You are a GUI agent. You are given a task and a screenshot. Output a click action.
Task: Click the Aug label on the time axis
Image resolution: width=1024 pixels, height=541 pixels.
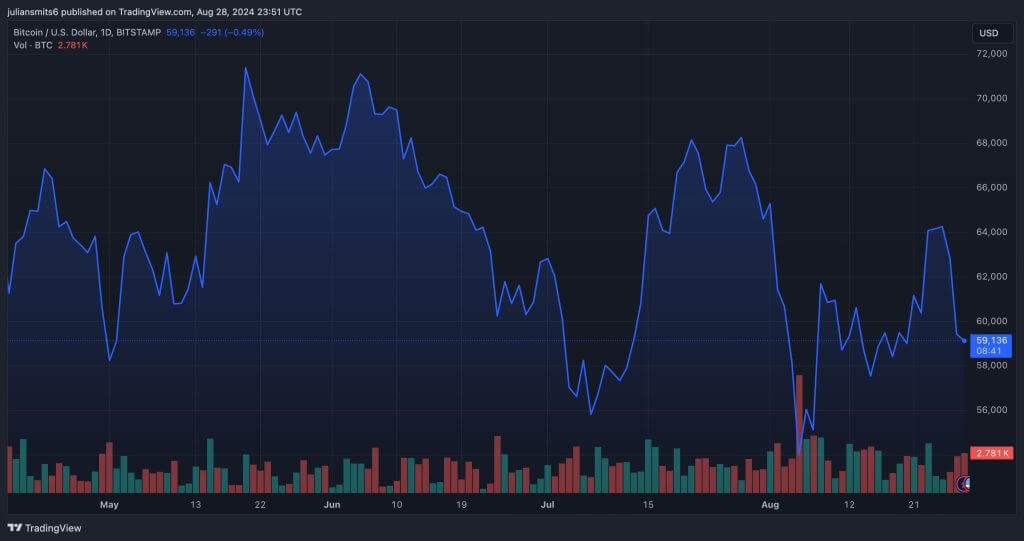click(x=768, y=505)
